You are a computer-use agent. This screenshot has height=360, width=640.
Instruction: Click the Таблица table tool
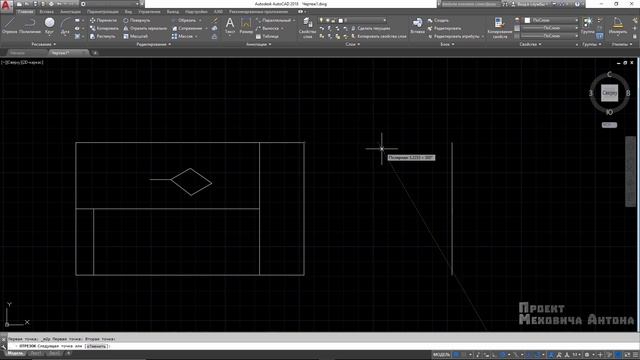[x=267, y=36]
